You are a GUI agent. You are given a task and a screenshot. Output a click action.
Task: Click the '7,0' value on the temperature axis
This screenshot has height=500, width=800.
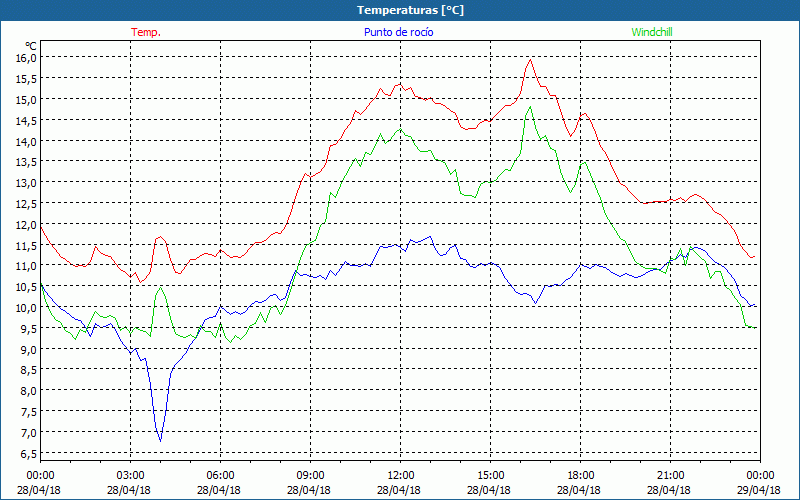(29, 433)
